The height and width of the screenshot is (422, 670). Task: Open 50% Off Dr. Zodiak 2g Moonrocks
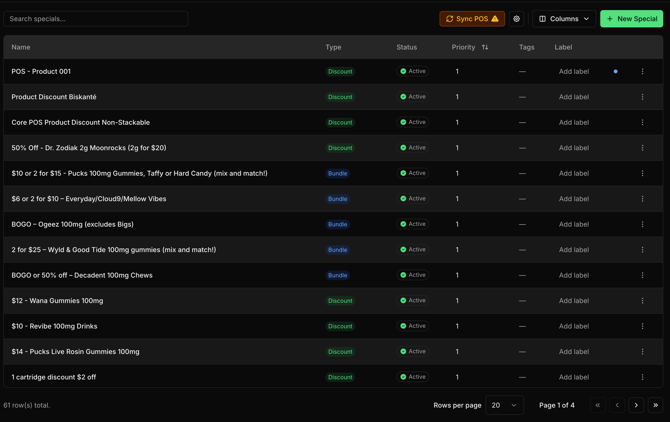pyautogui.click(x=89, y=148)
